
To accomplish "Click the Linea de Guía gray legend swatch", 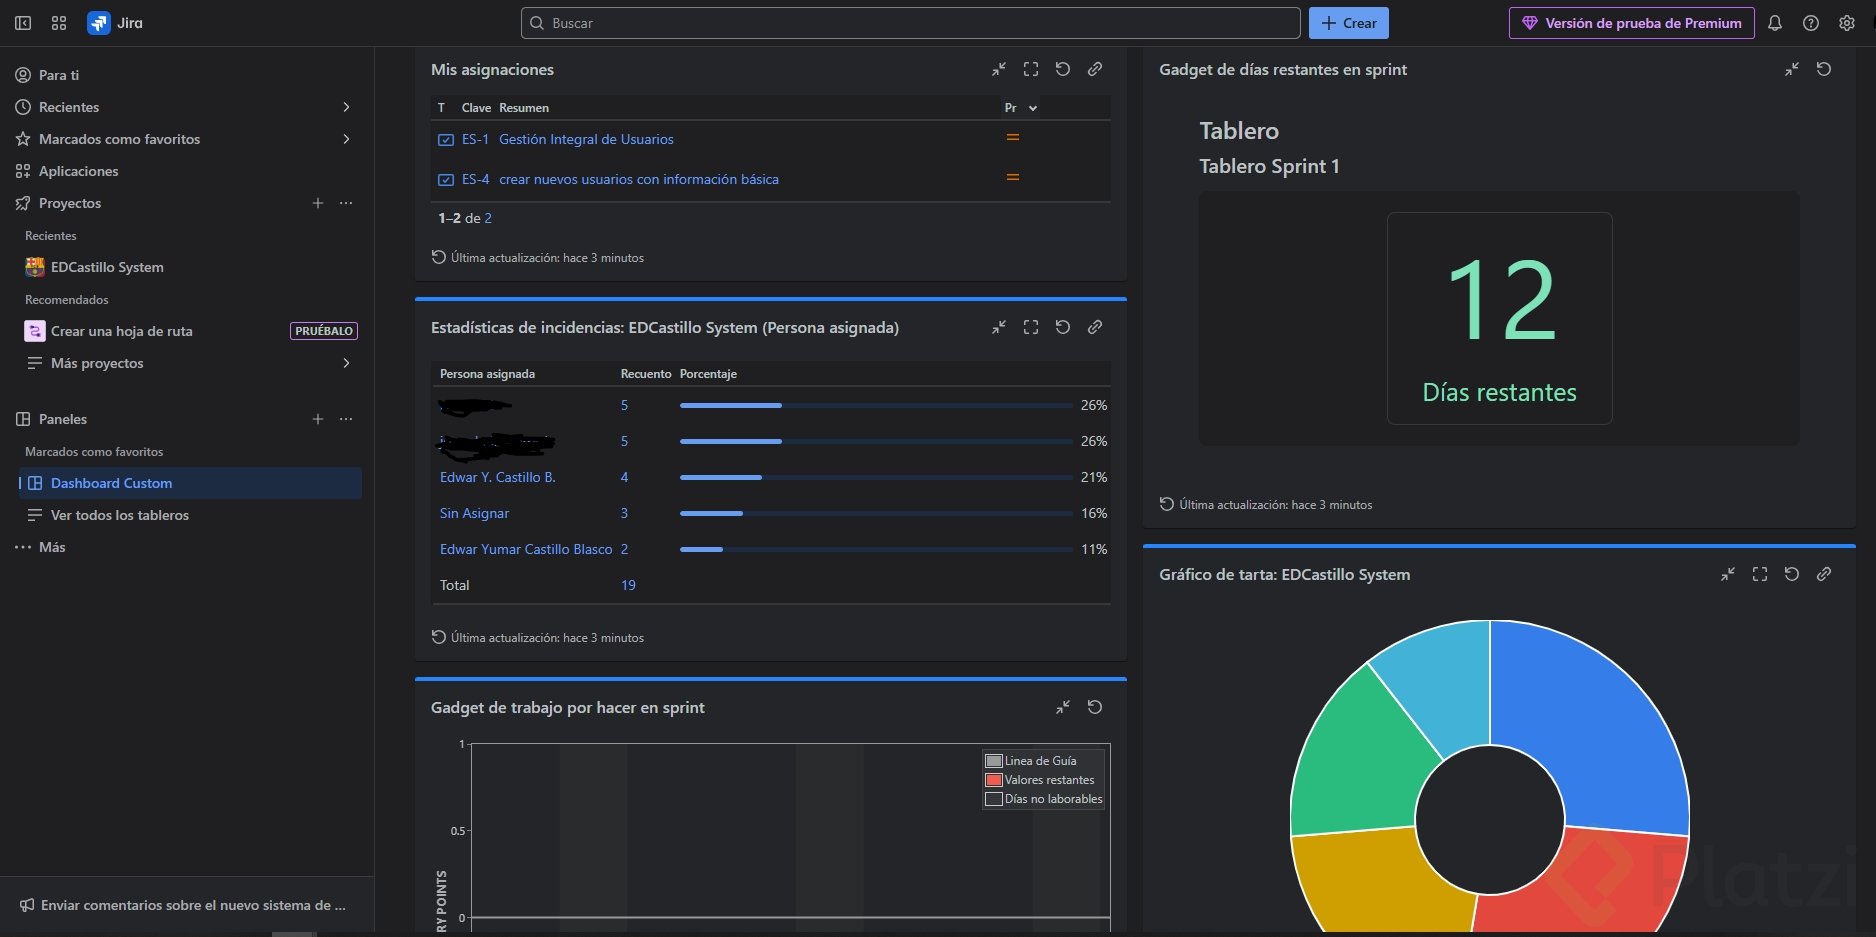I will tap(994, 761).
